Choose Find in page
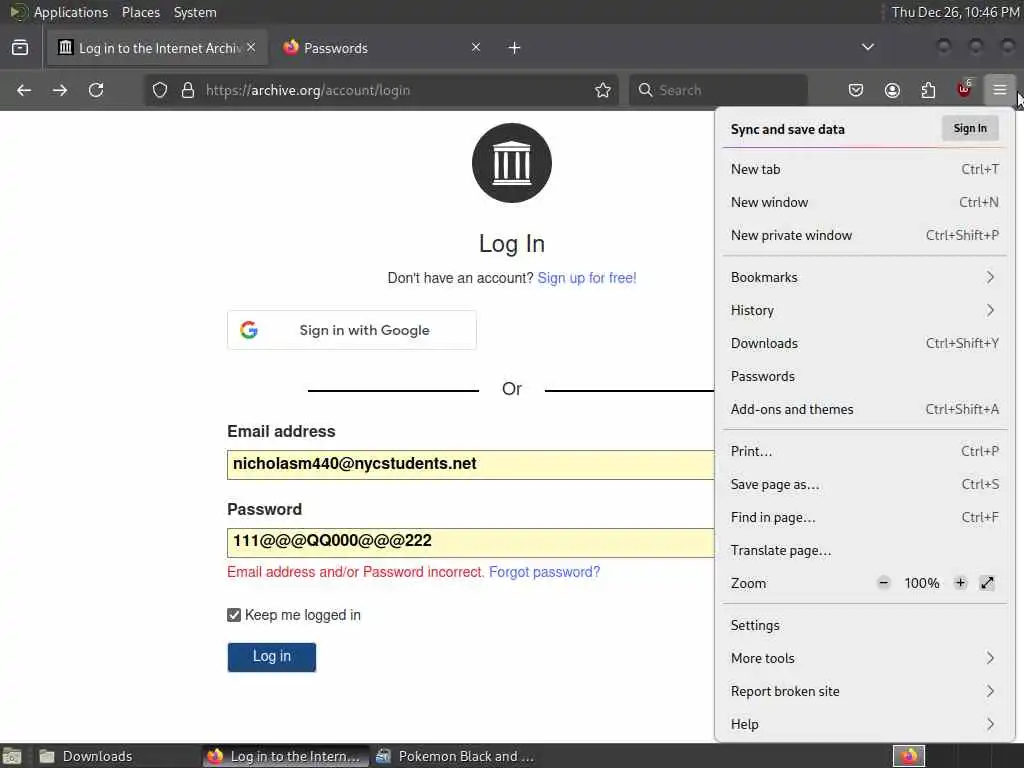 tap(865, 517)
